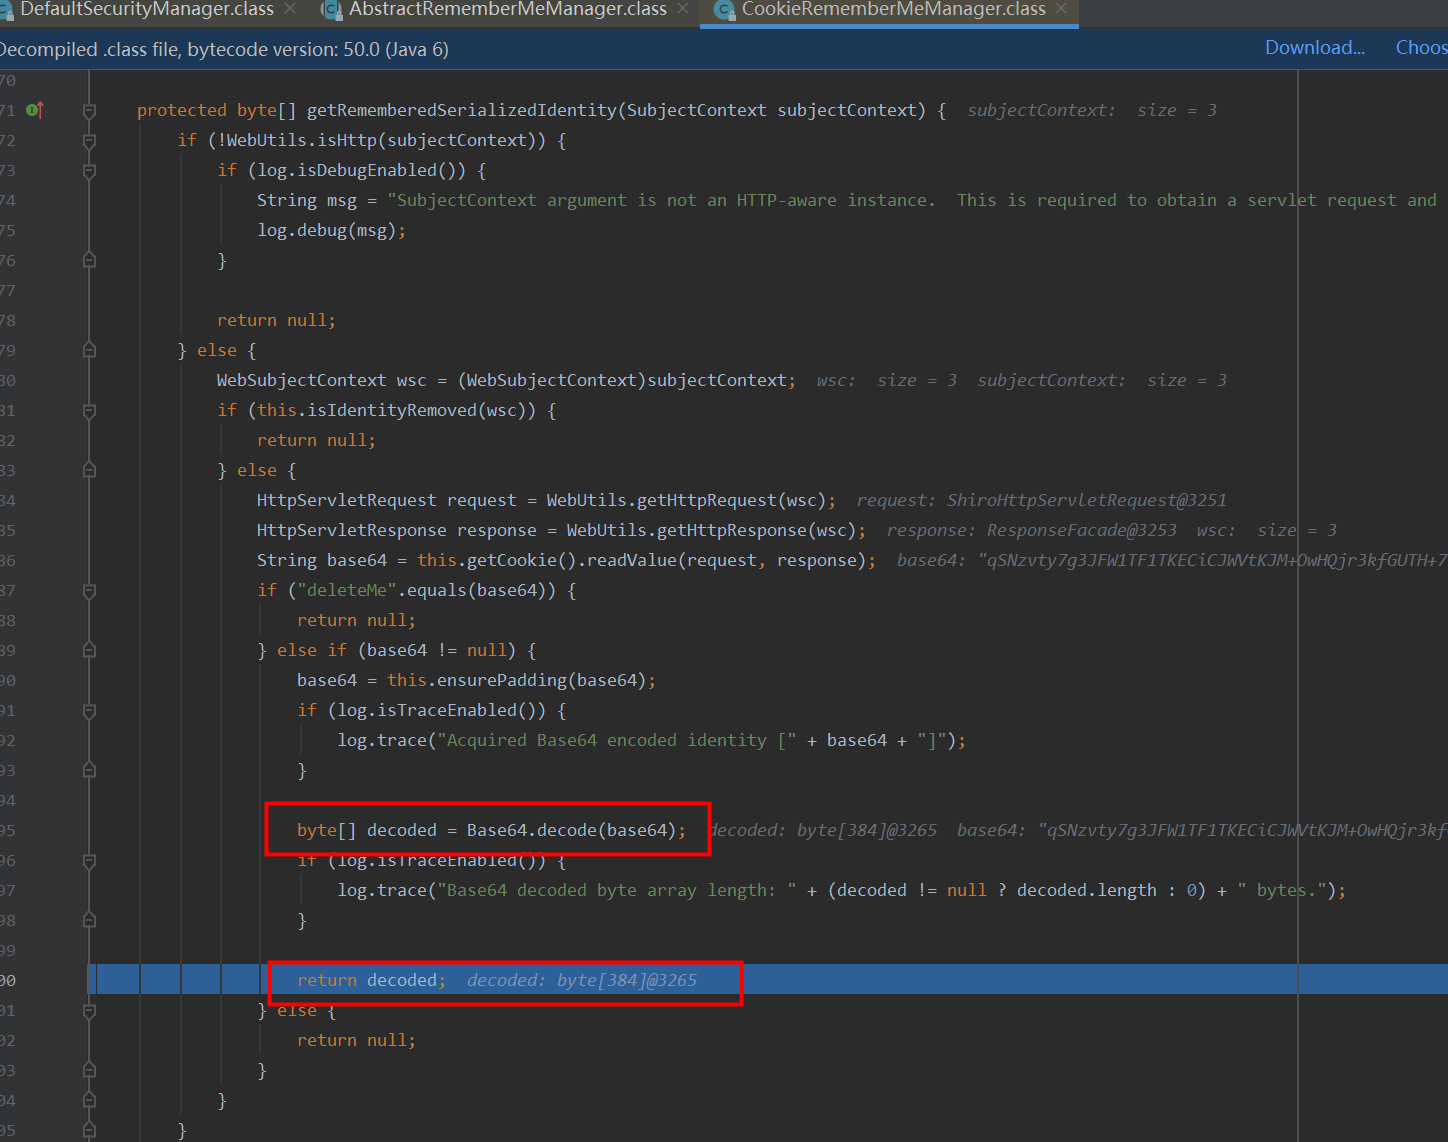Click the class file icon on CookieRememberMeManager tab
Screen dimensions: 1448x1142
724,10
